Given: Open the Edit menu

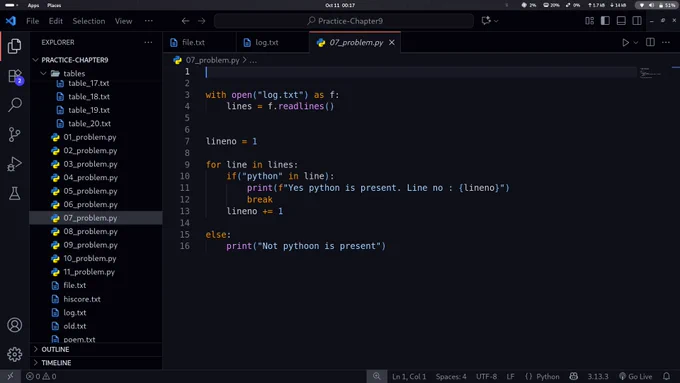Looking at the screenshot, I should (x=56, y=21).
